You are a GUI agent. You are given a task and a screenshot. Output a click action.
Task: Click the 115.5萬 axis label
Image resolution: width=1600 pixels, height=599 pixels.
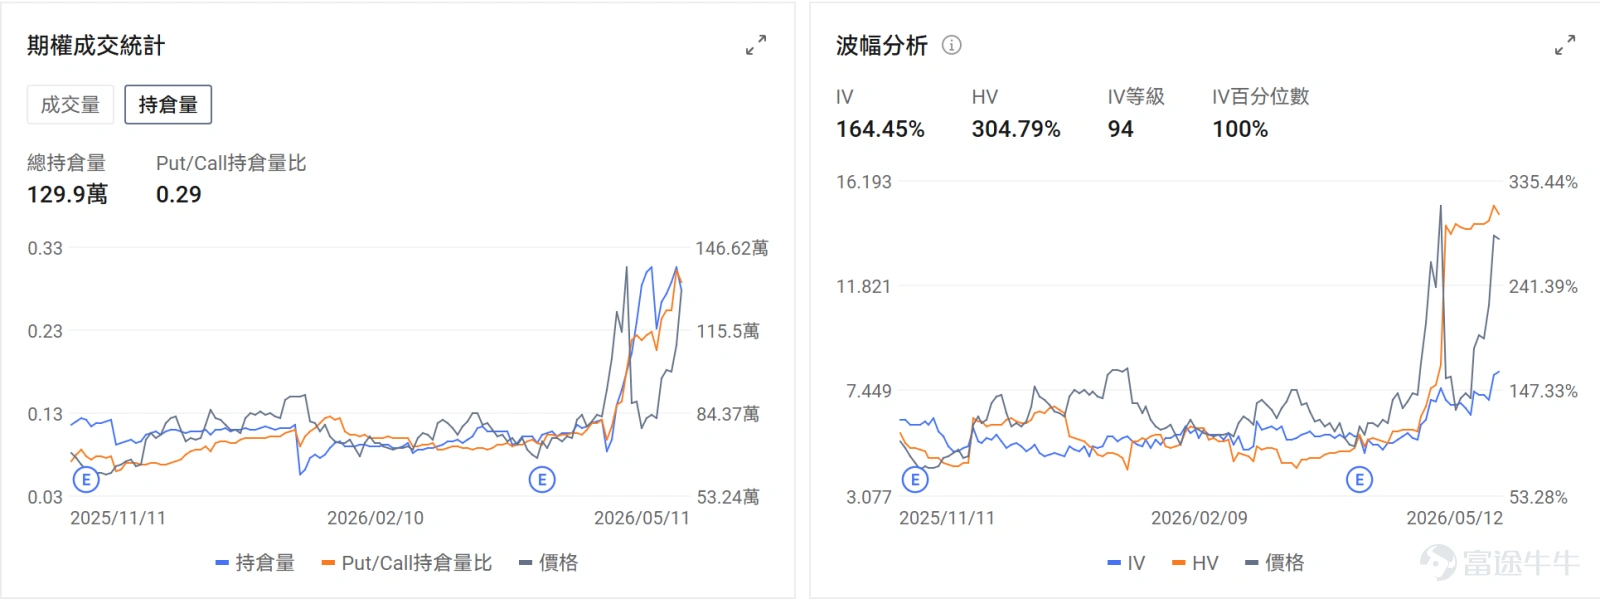728,331
